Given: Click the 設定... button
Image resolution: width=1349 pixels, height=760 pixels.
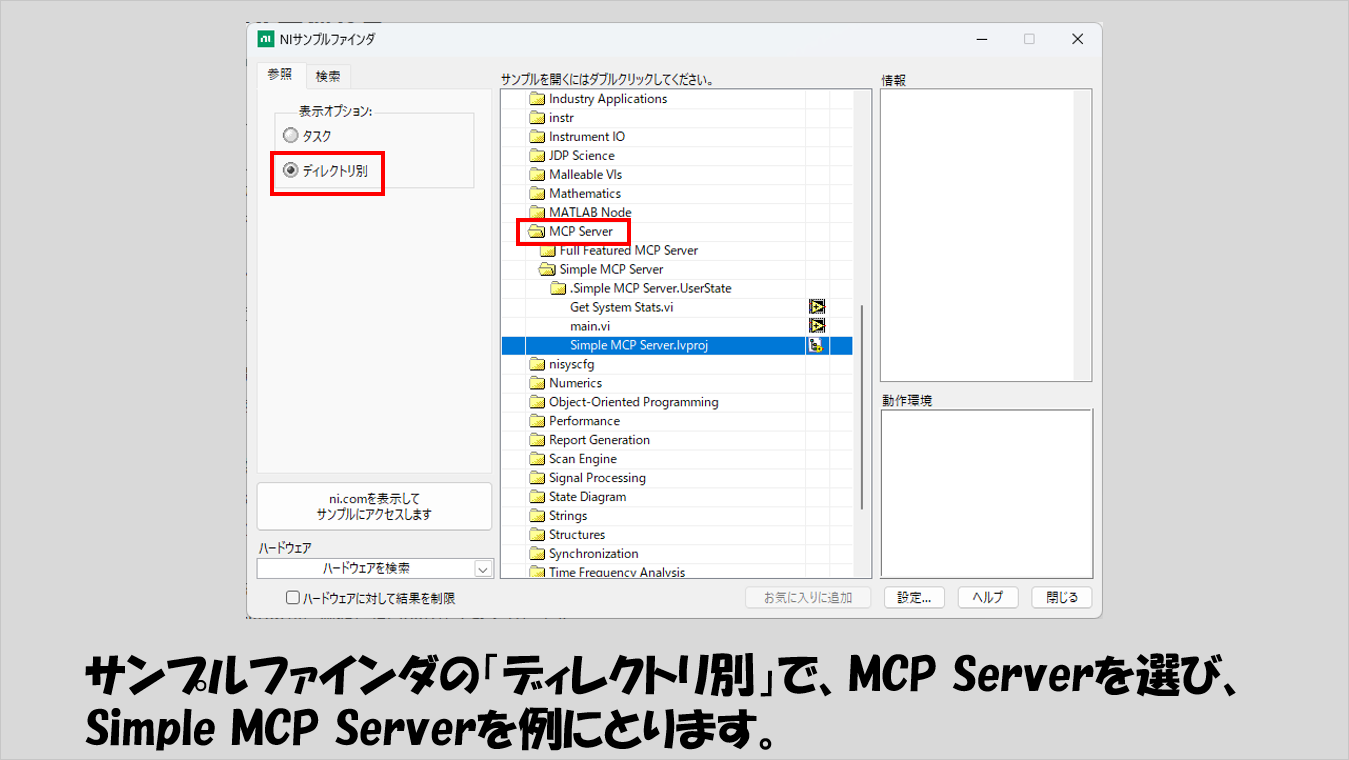Looking at the screenshot, I should pyautogui.click(x=914, y=597).
